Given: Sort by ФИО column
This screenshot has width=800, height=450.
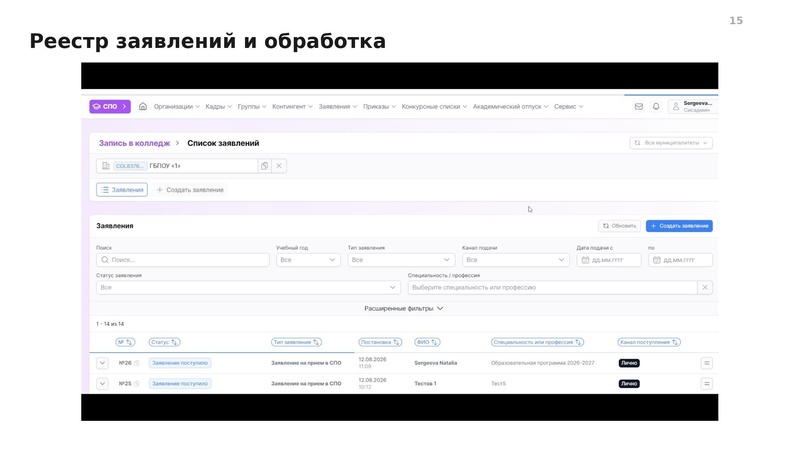Looking at the screenshot, I should point(427,342).
